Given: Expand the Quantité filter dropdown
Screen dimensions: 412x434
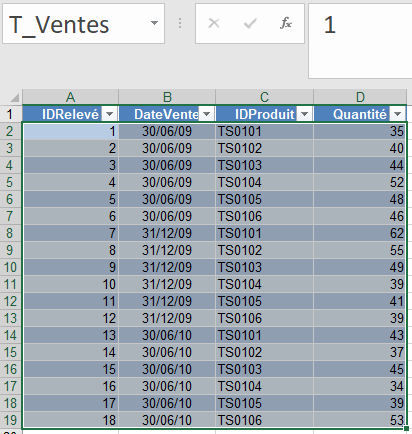Looking at the screenshot, I should (x=397, y=114).
